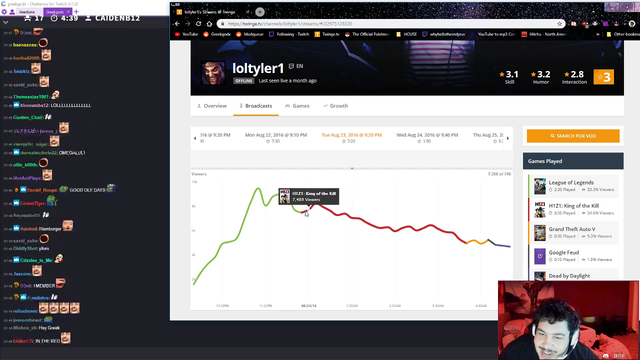Switch to the Growth tab
This screenshot has height=360, width=640.
pyautogui.click(x=336, y=106)
